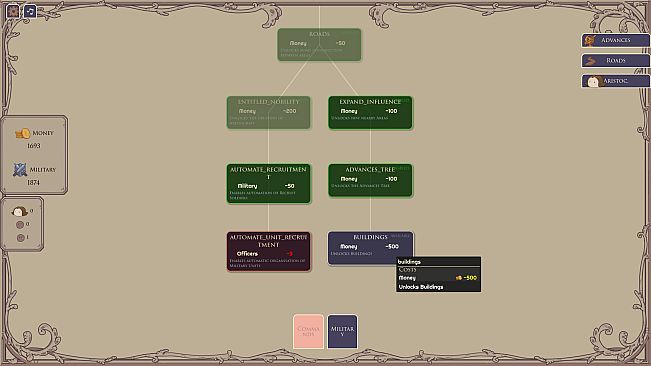
Task: Switch to the Military tab
Action: [342, 332]
